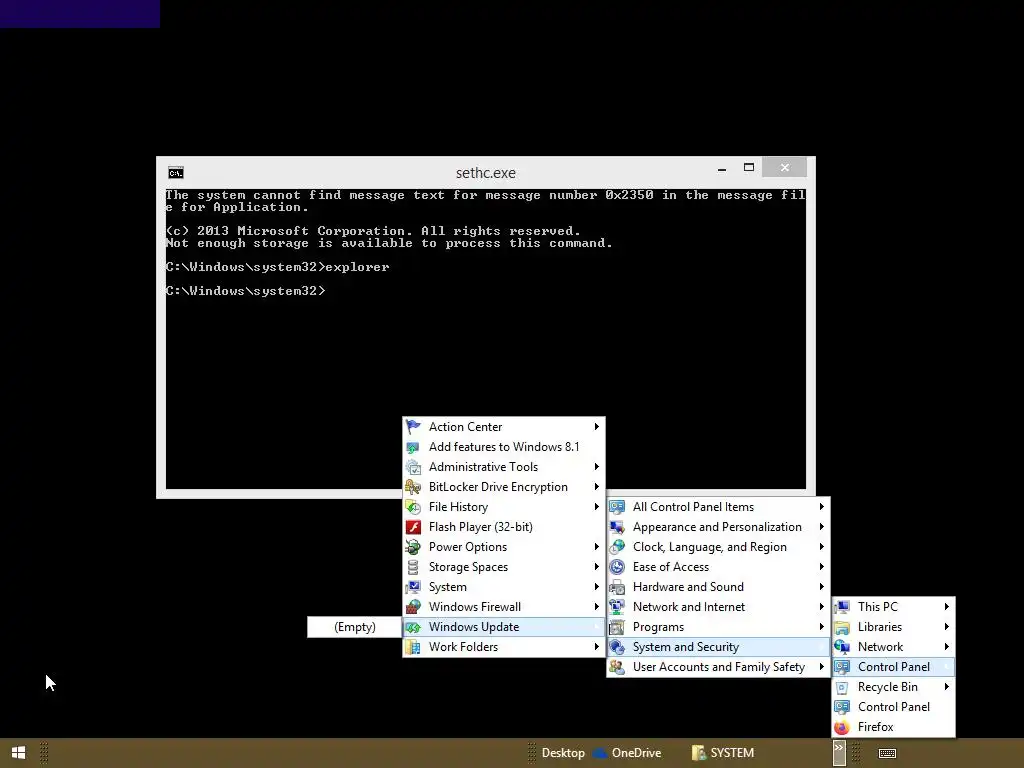Click the Windows Firewall brick icon
Screen dimensions: 1024x768
click(x=413, y=607)
